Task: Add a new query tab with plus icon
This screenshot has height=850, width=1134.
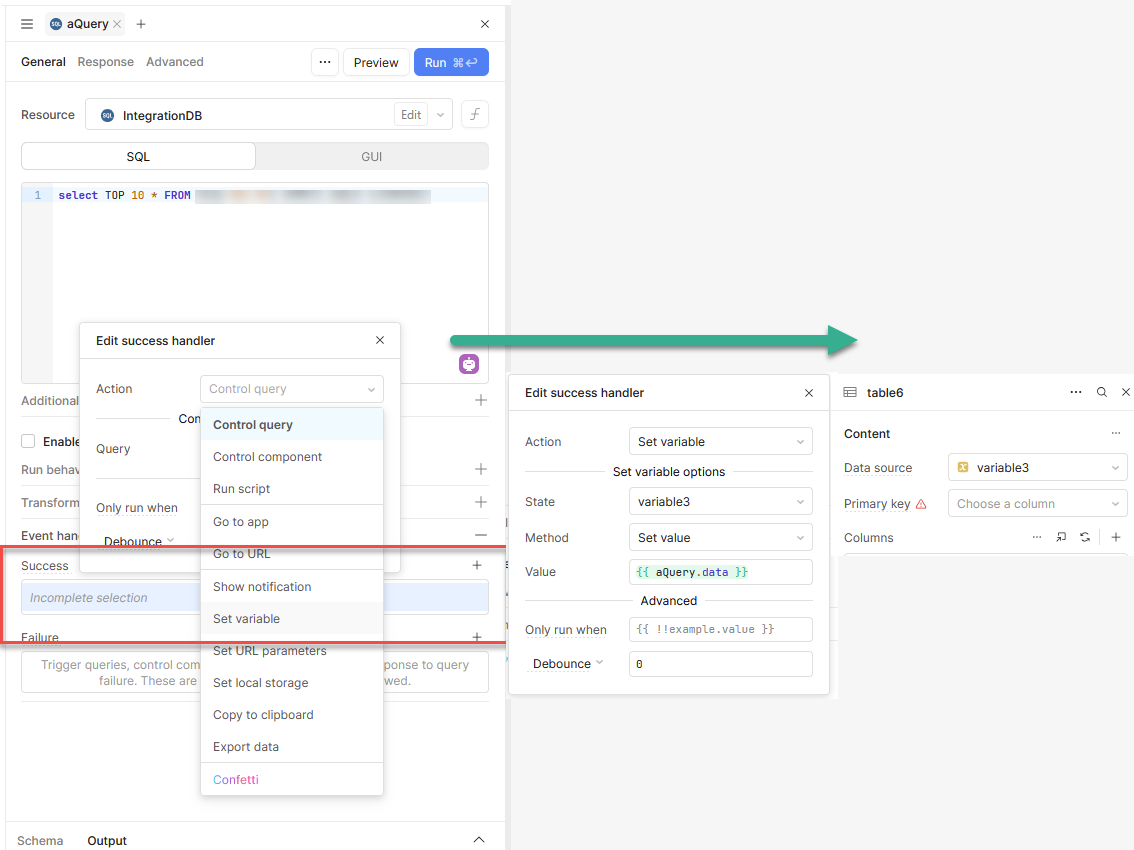Action: 141,24
